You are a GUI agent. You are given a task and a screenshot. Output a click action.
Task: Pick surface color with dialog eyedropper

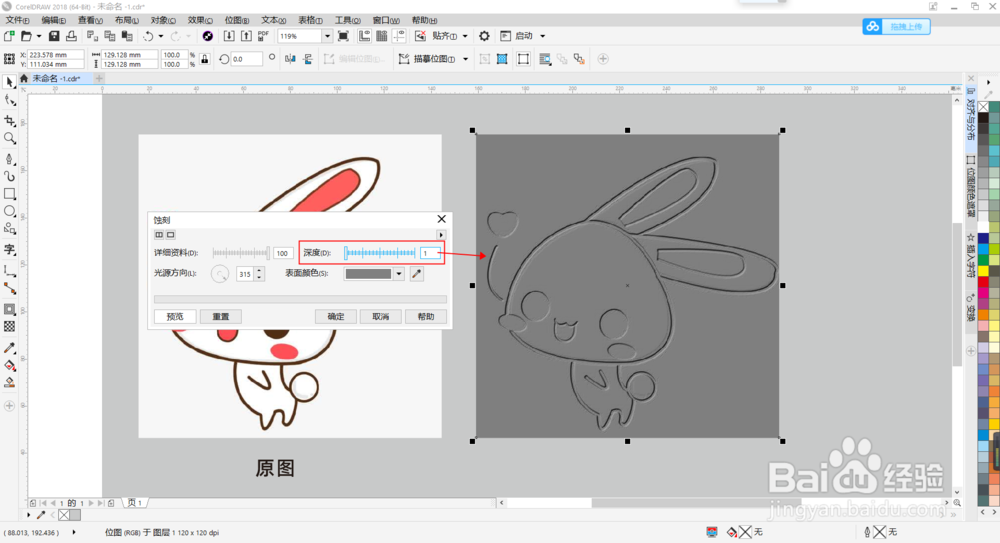(416, 274)
